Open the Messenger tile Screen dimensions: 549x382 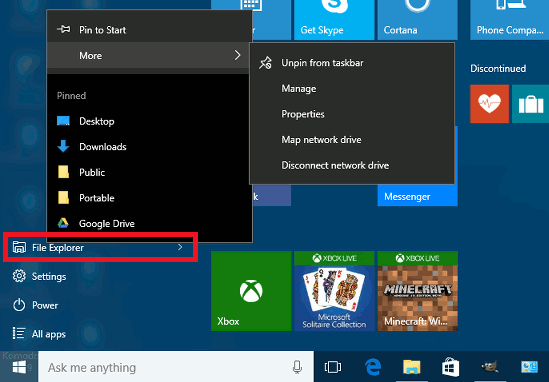click(x=417, y=195)
